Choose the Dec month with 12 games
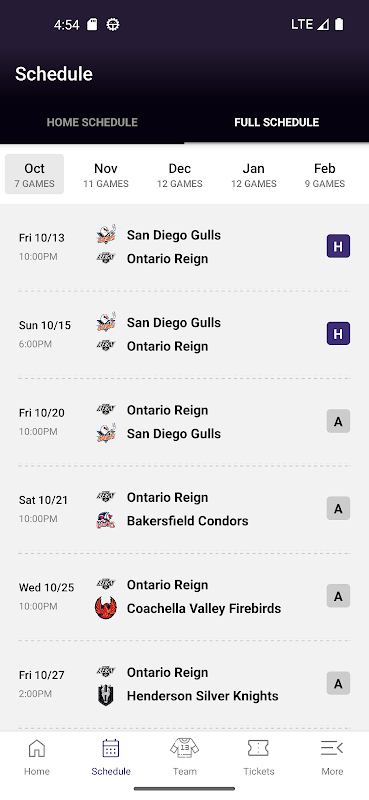 [180, 174]
